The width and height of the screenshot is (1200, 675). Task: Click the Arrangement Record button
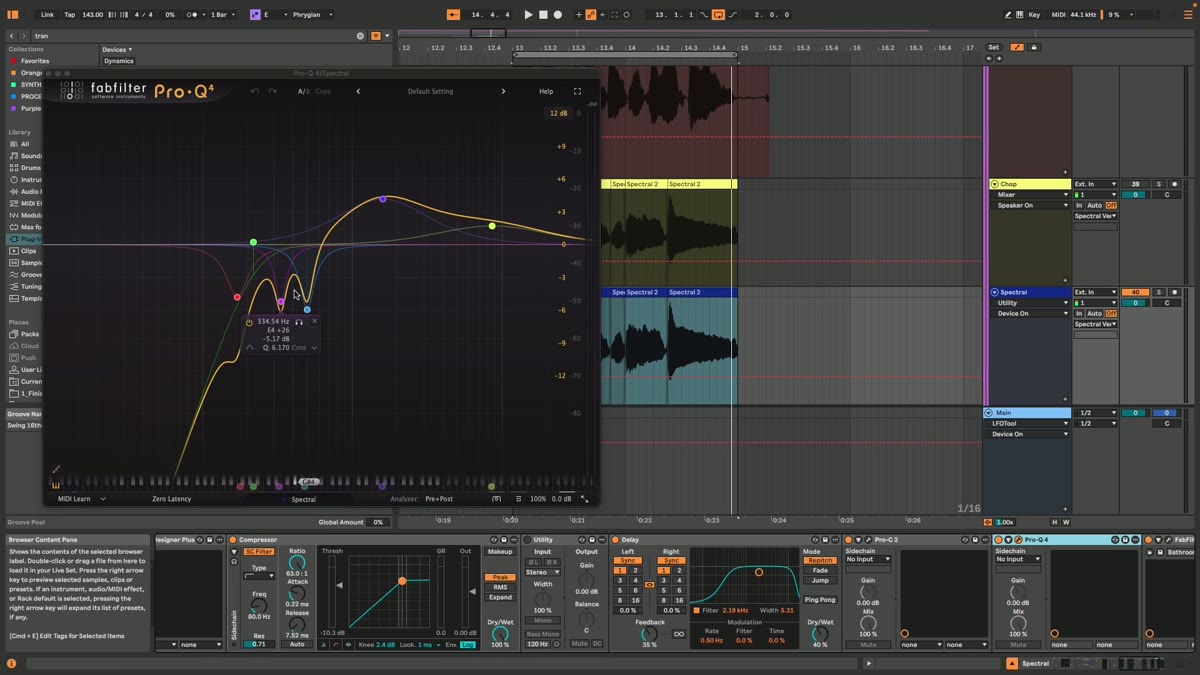pos(558,15)
